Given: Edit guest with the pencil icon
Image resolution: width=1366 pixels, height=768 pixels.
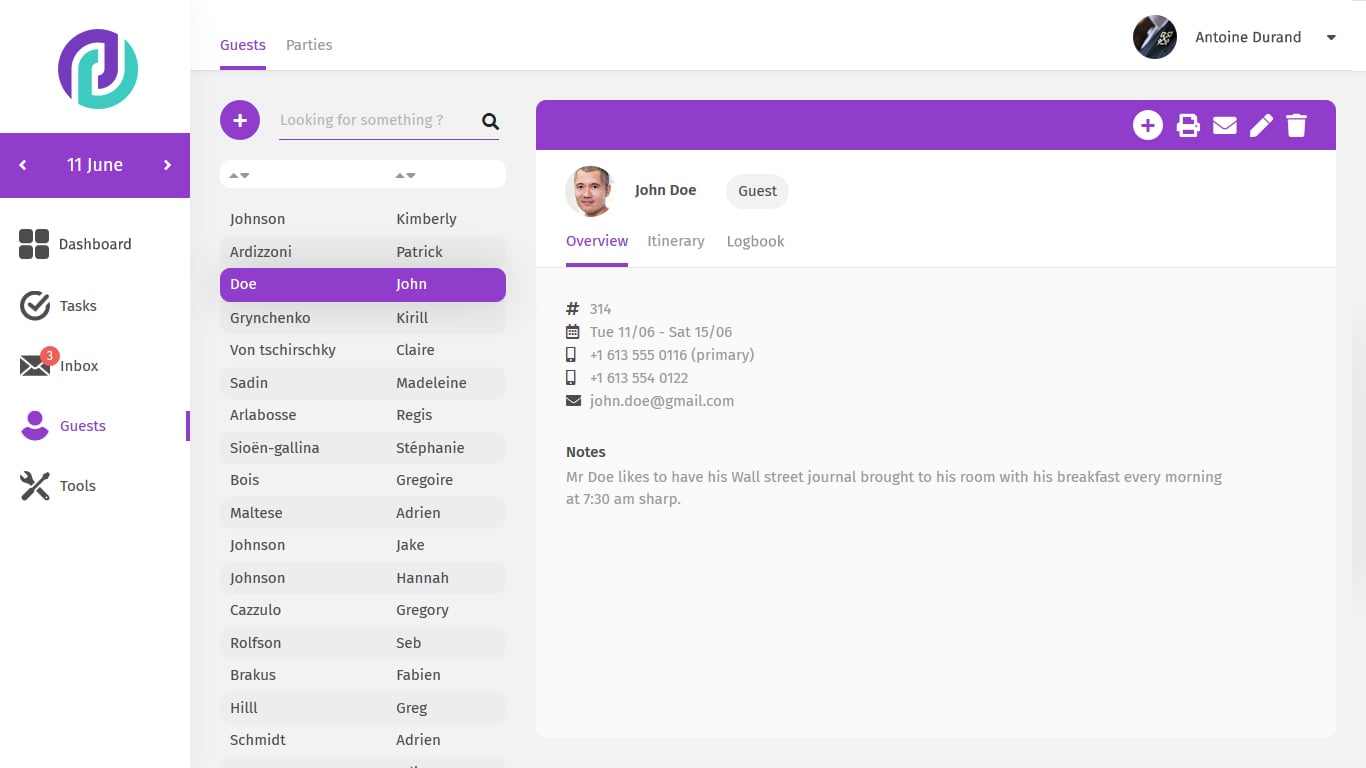Looking at the screenshot, I should 1261,125.
